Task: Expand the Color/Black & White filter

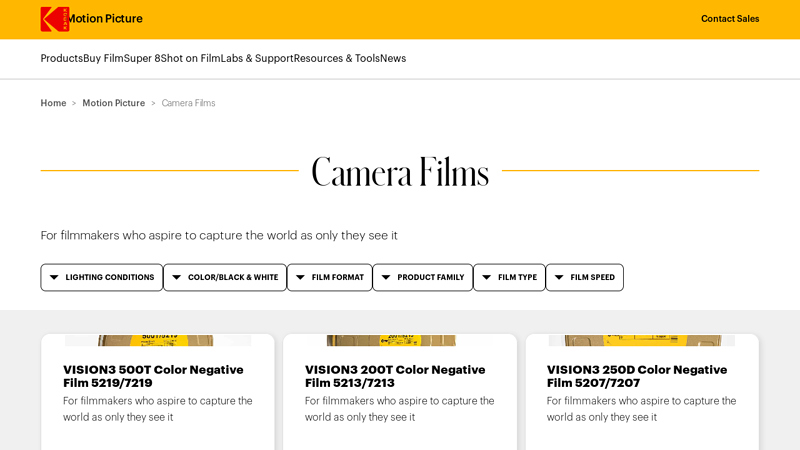Action: pos(225,278)
